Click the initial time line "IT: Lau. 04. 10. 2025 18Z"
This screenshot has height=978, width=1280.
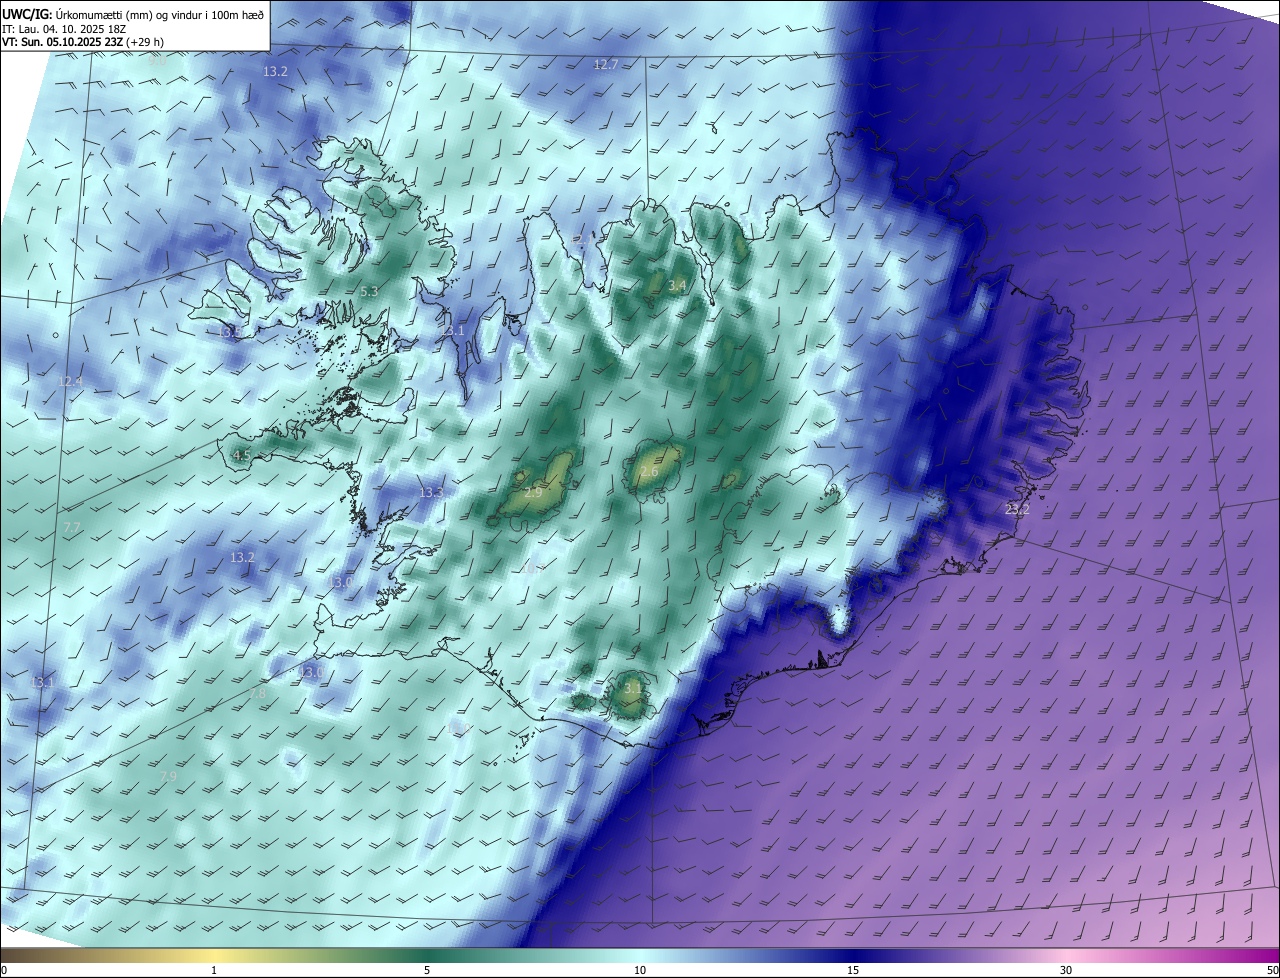66,30
